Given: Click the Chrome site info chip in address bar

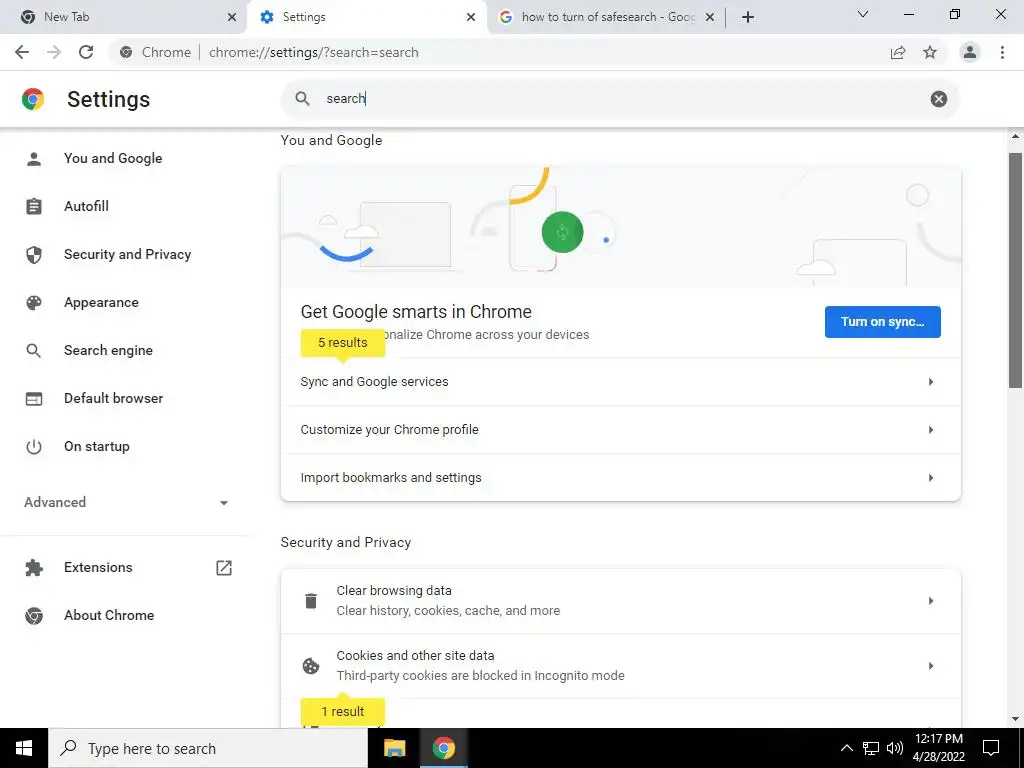Looking at the screenshot, I should [155, 52].
